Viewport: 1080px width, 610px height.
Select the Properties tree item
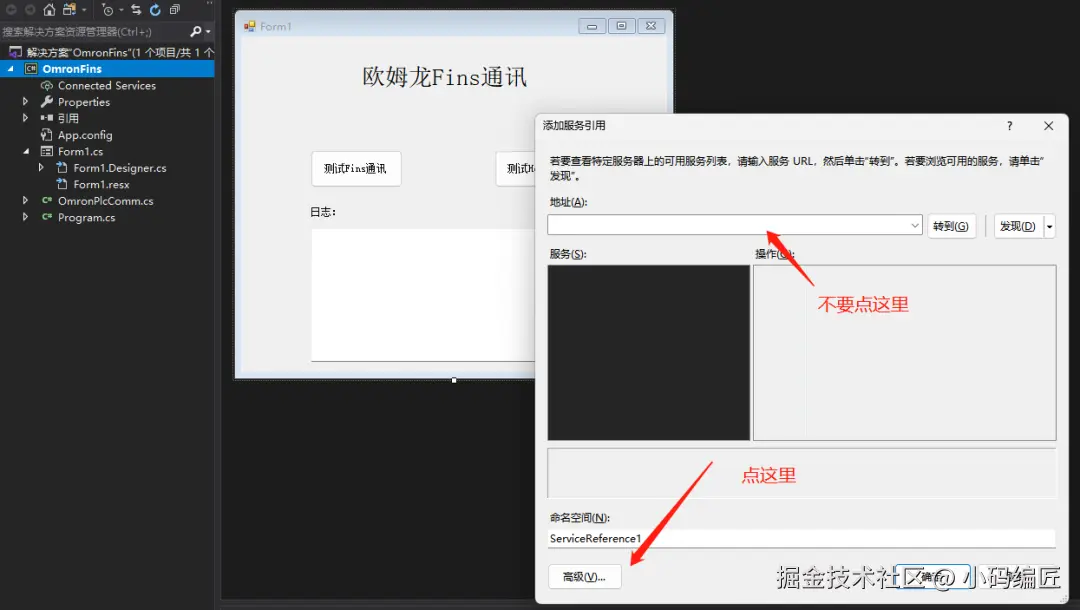pyautogui.click(x=84, y=102)
